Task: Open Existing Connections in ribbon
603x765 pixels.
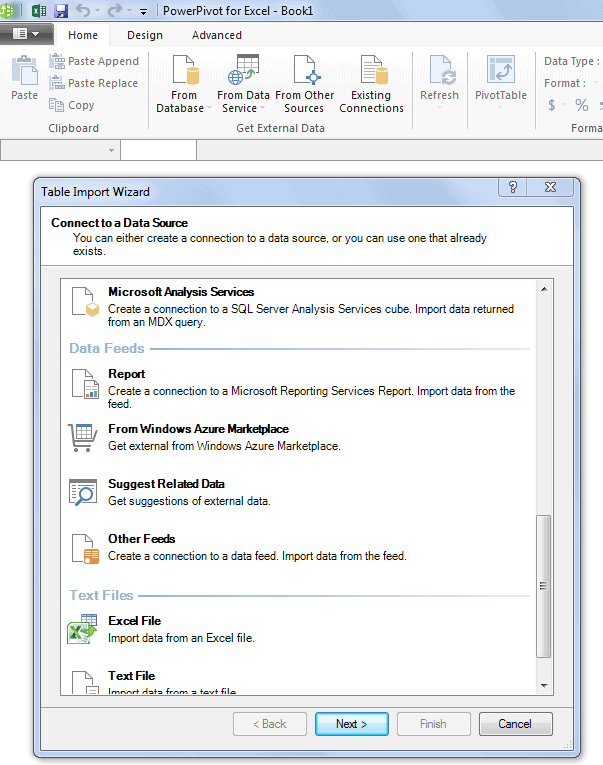Action: pyautogui.click(x=371, y=84)
